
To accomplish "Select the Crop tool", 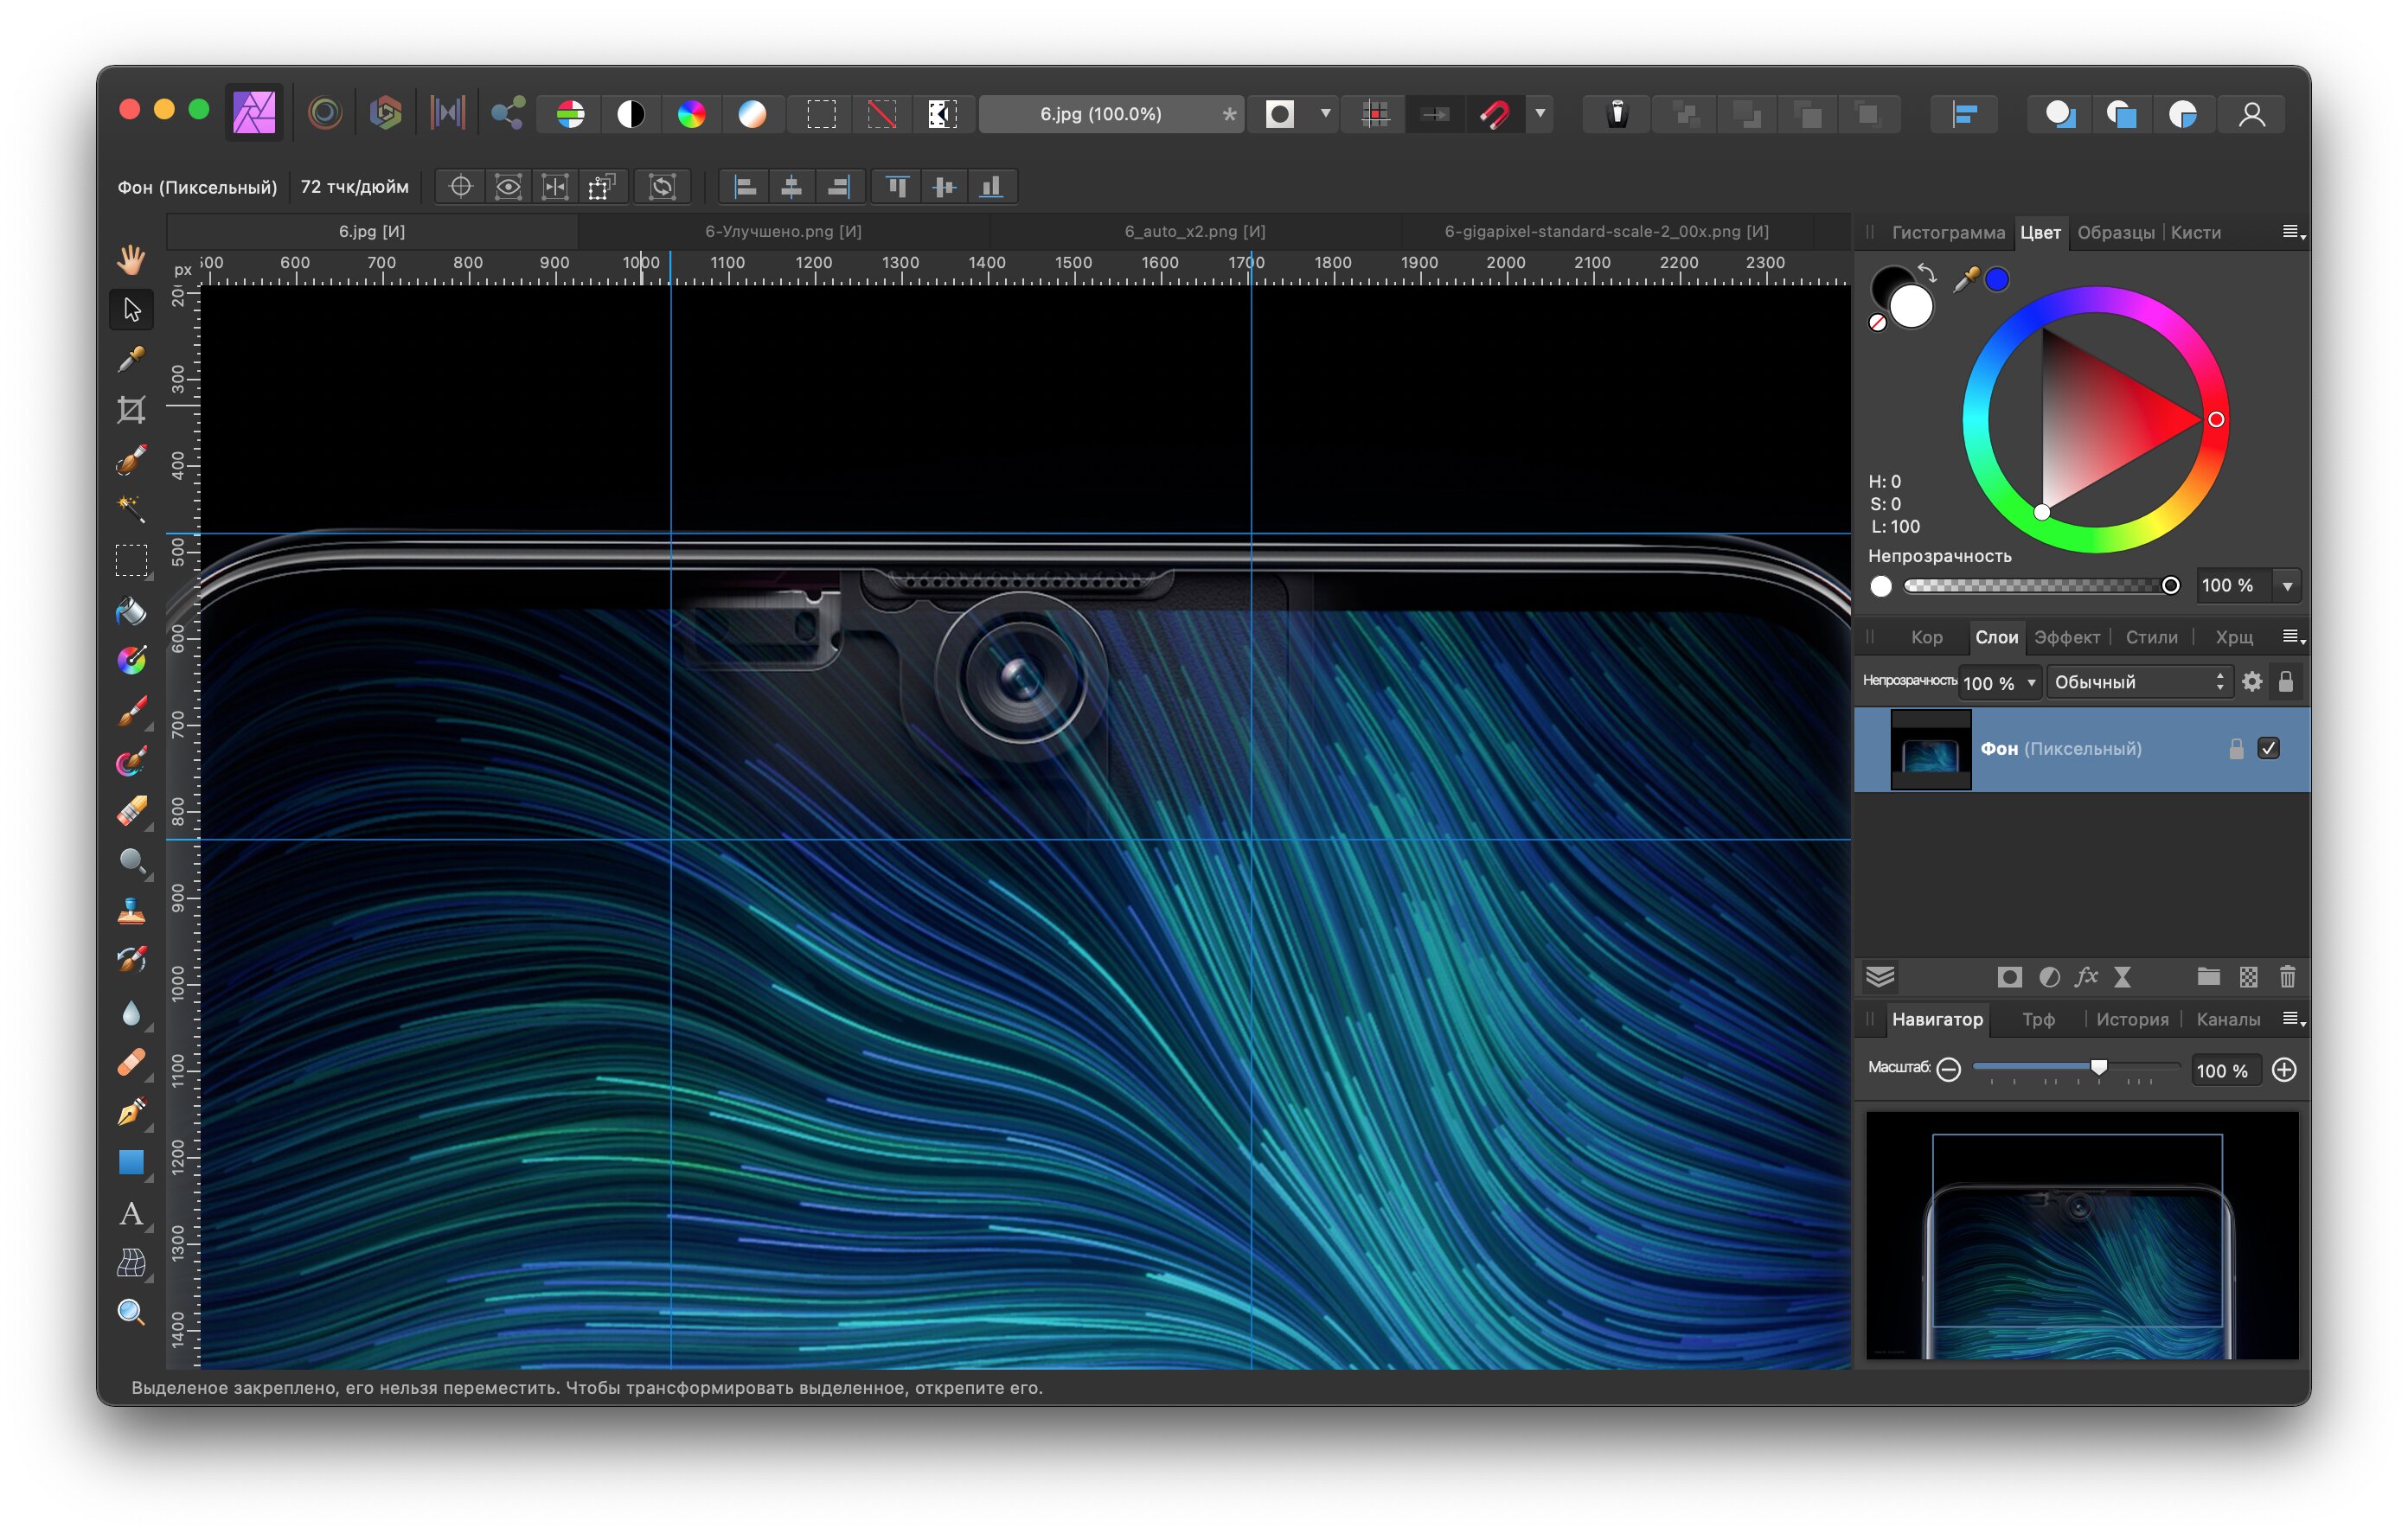I will [x=131, y=409].
